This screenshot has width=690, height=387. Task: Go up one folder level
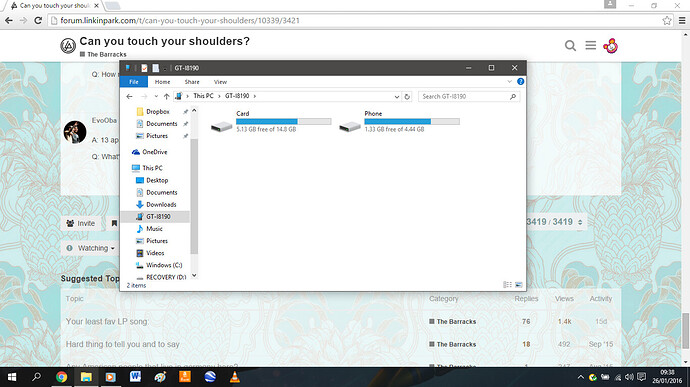pos(166,96)
